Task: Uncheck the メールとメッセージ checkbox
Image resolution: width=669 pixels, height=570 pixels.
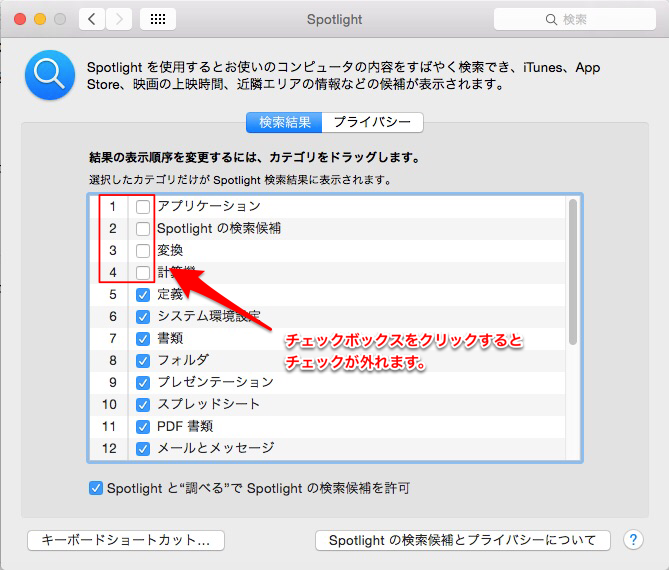Action: 143,449
